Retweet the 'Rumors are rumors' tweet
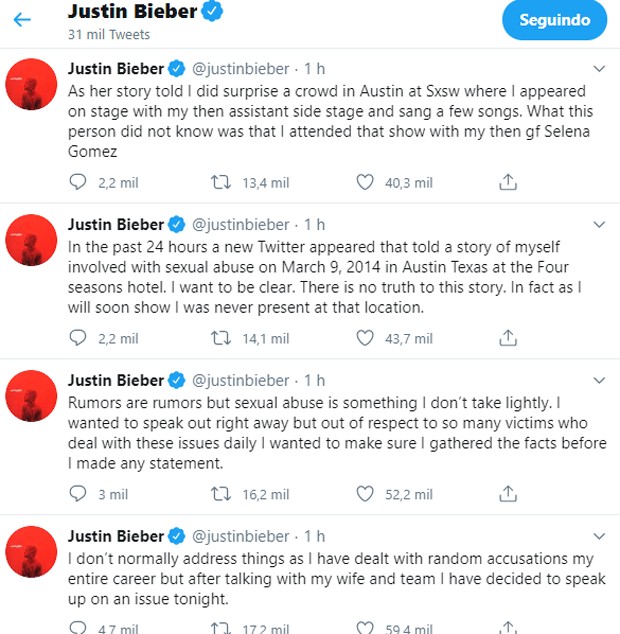620x634 pixels. pos(221,494)
